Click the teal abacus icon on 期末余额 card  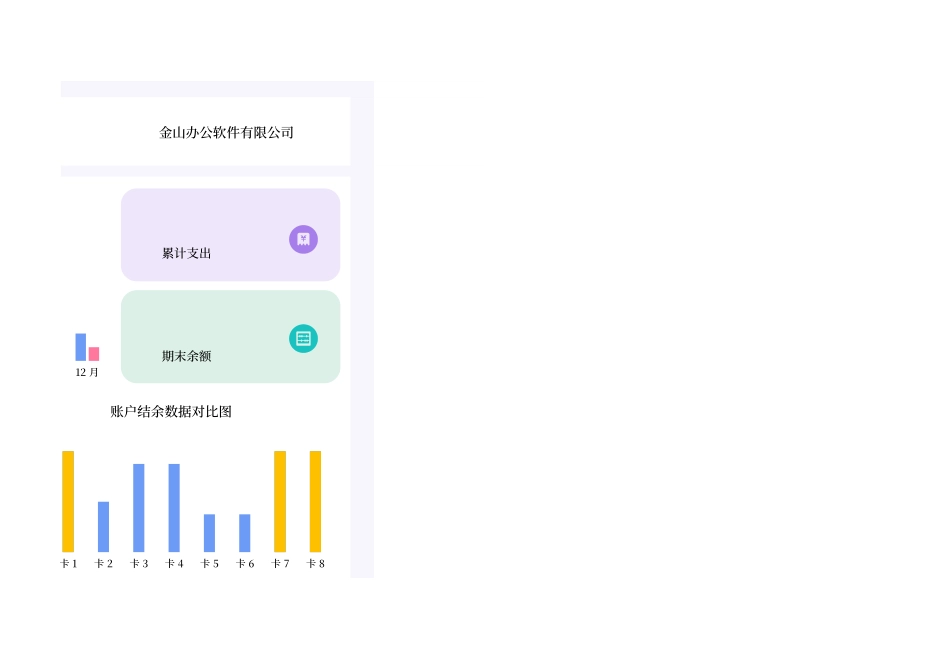(x=303, y=338)
